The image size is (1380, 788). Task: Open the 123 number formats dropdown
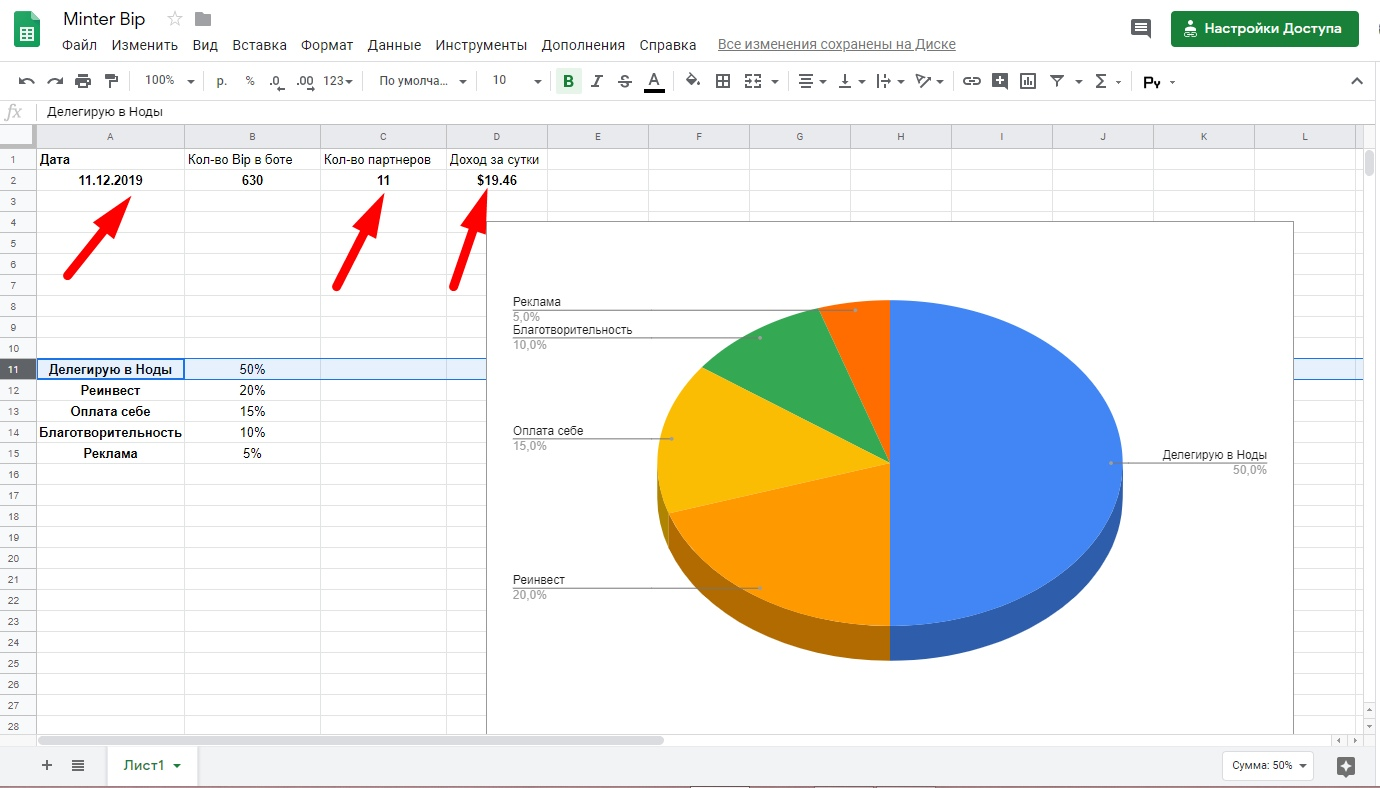[x=338, y=81]
